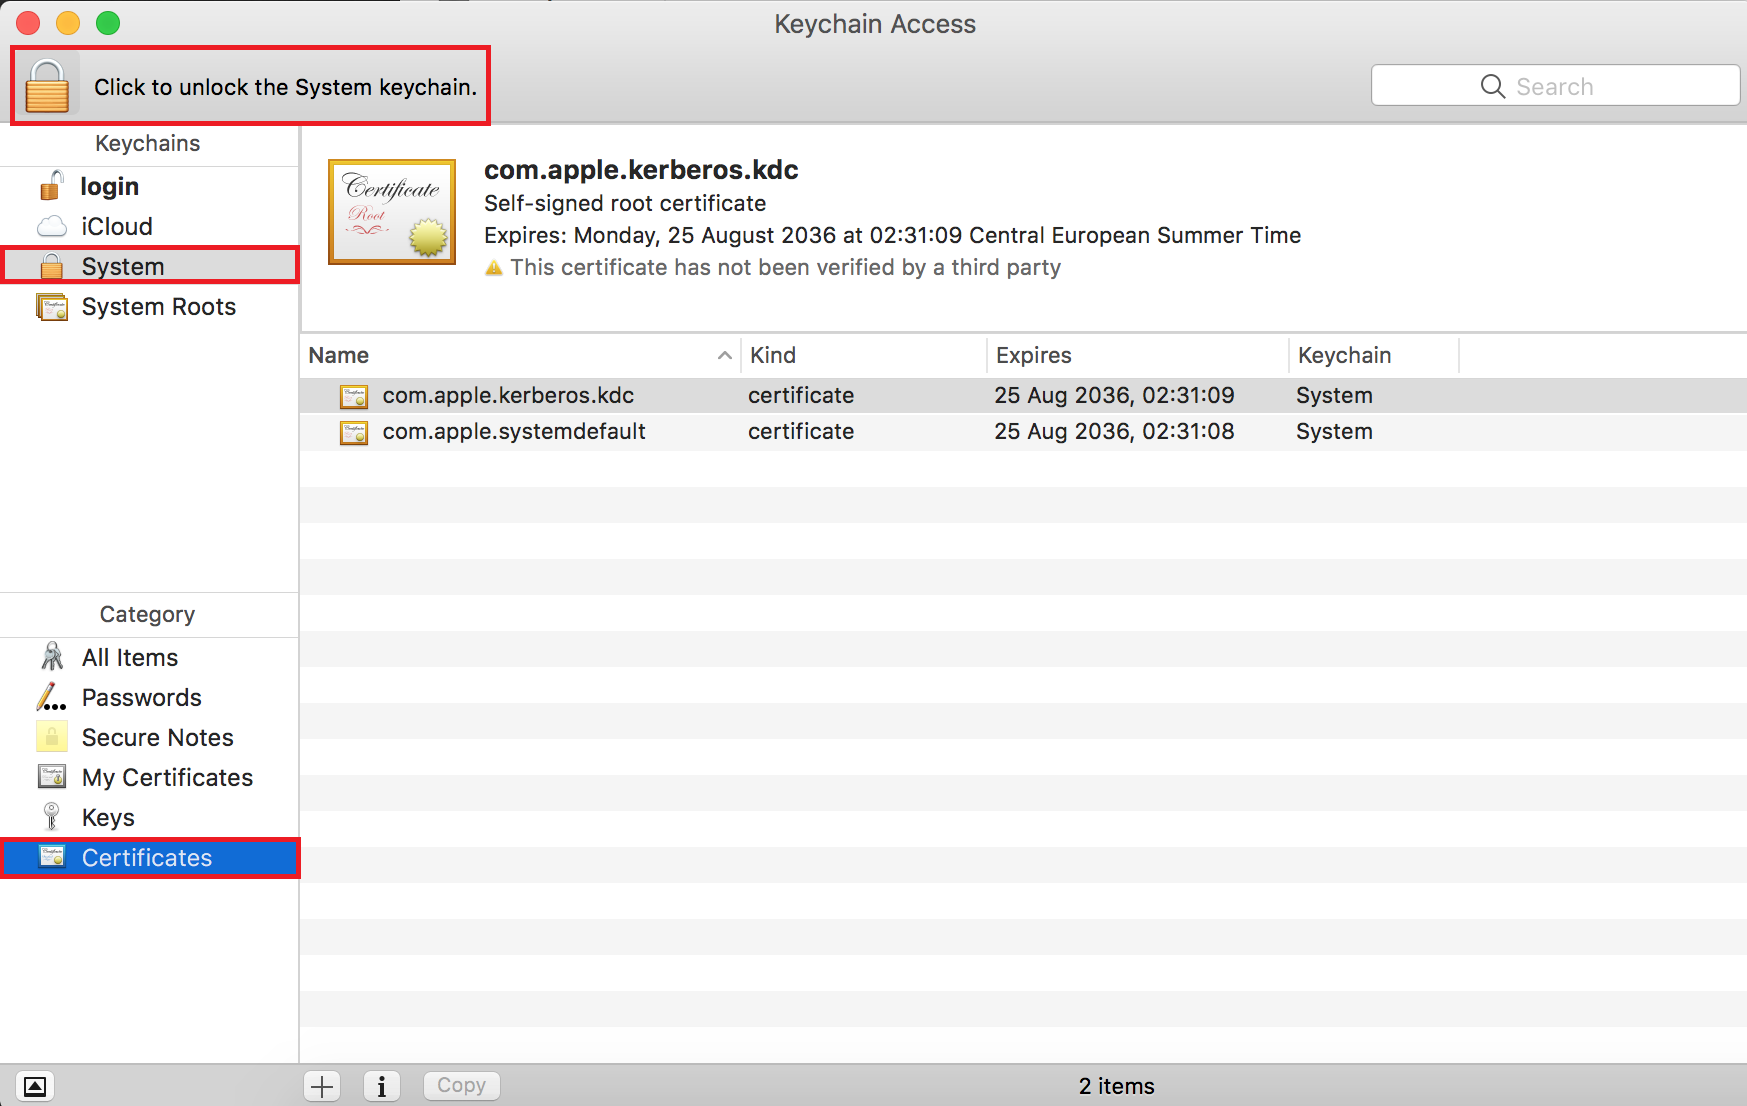Screen dimensions: 1747x1106
Task: Select the iCloud keychain
Action: [x=149, y=227]
